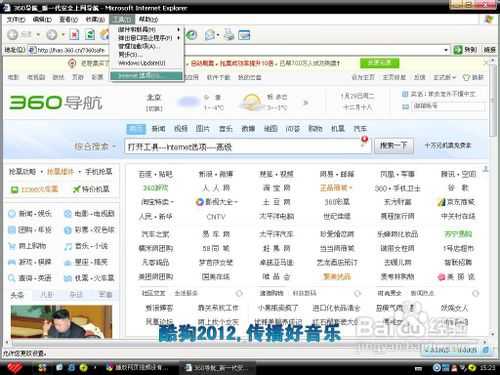The height and width of the screenshot is (375, 500).
Task: Open the 综合搜索 engine dropdown
Action: (95, 146)
